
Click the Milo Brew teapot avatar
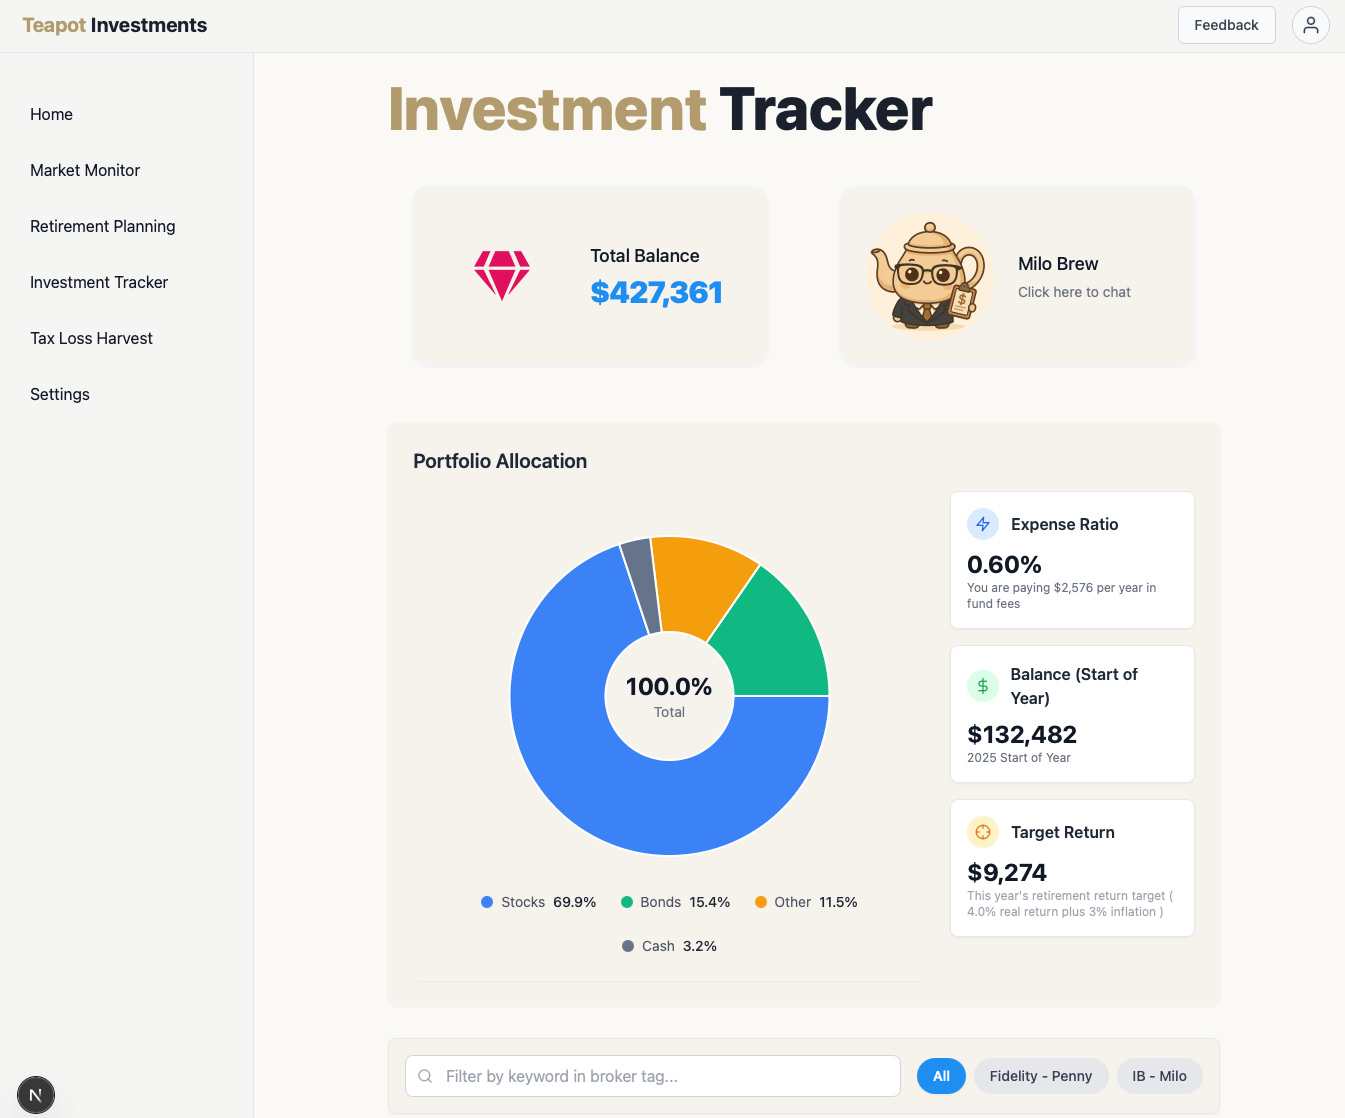pos(929,277)
